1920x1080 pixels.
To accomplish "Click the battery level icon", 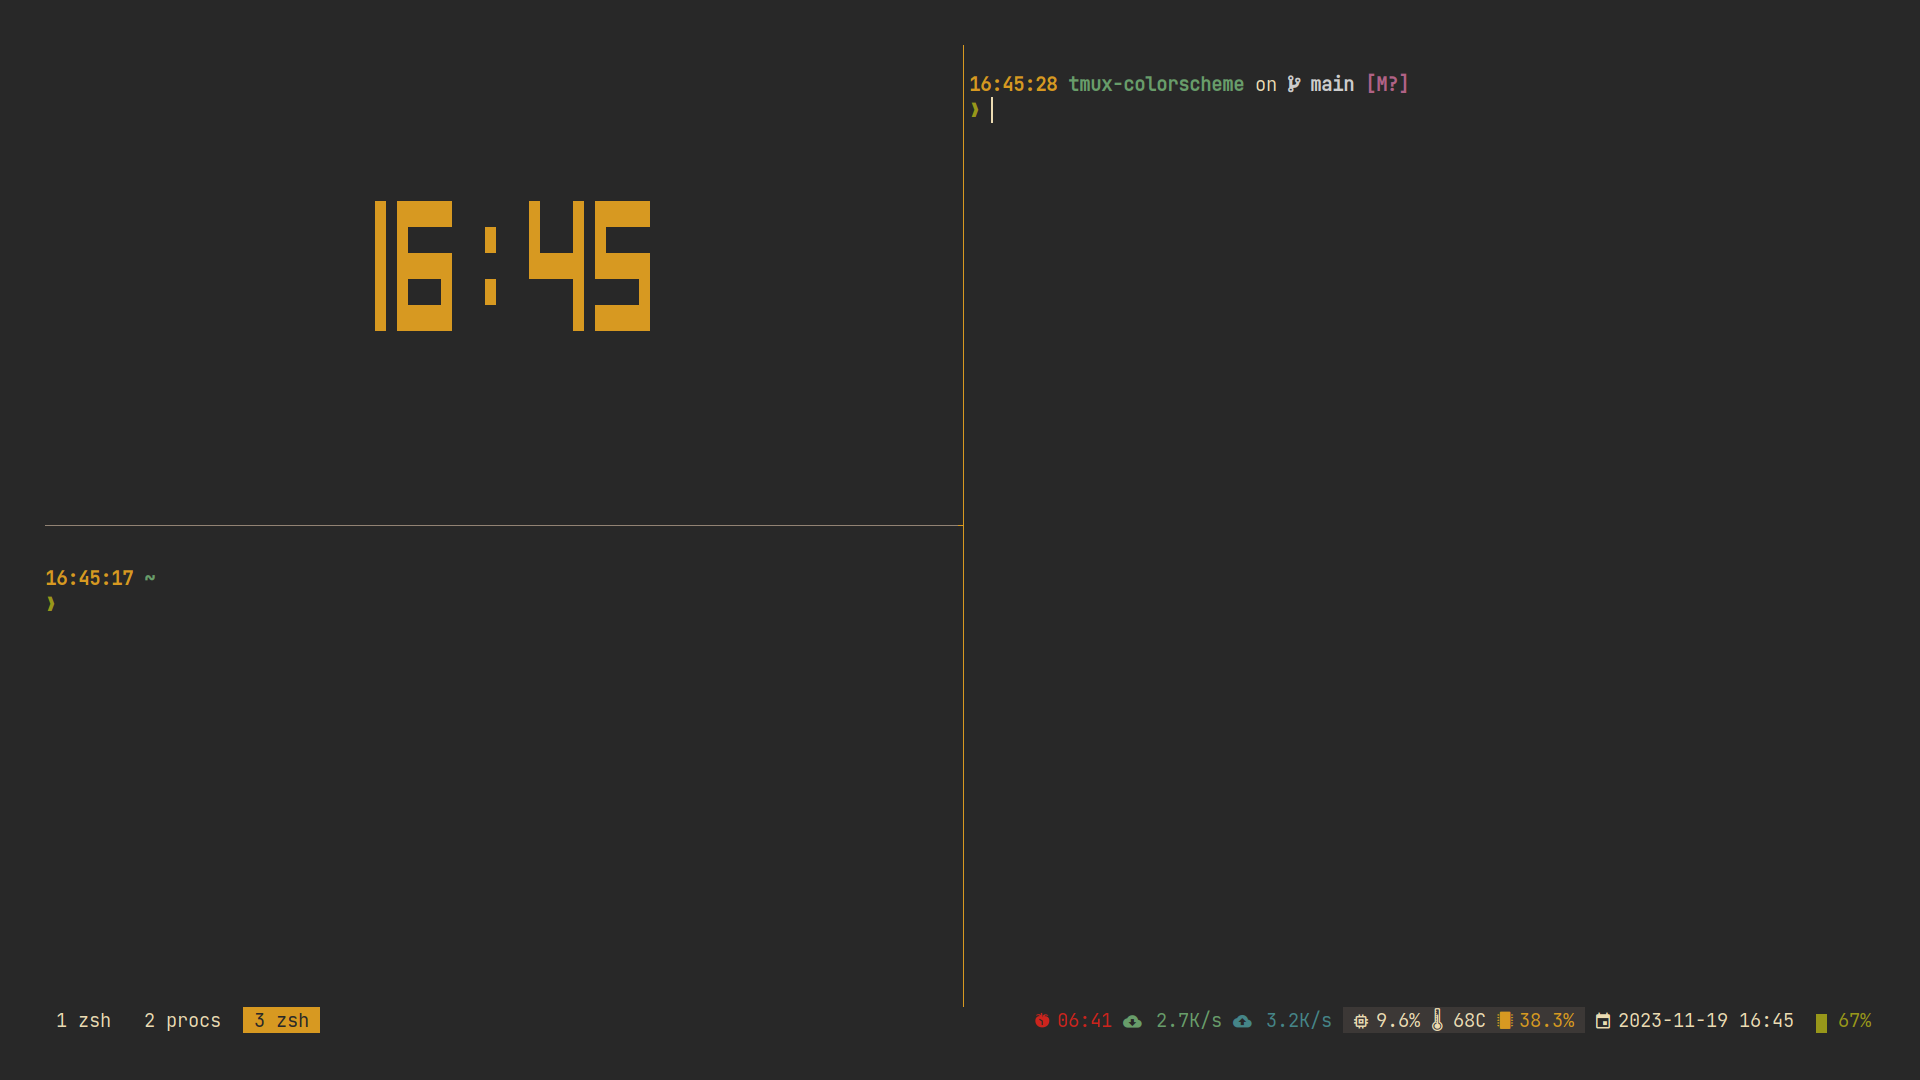I will coord(1821,1023).
